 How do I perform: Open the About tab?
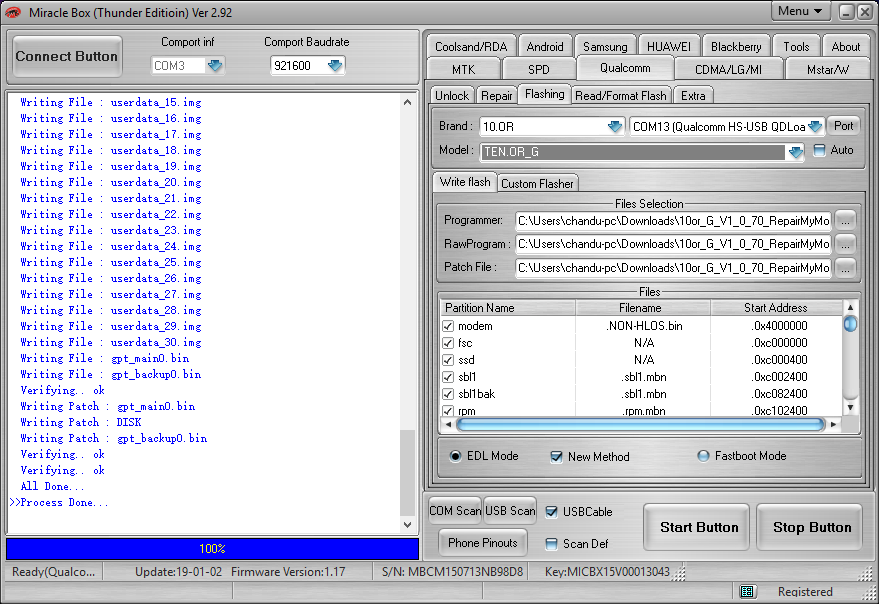pyautogui.click(x=845, y=47)
